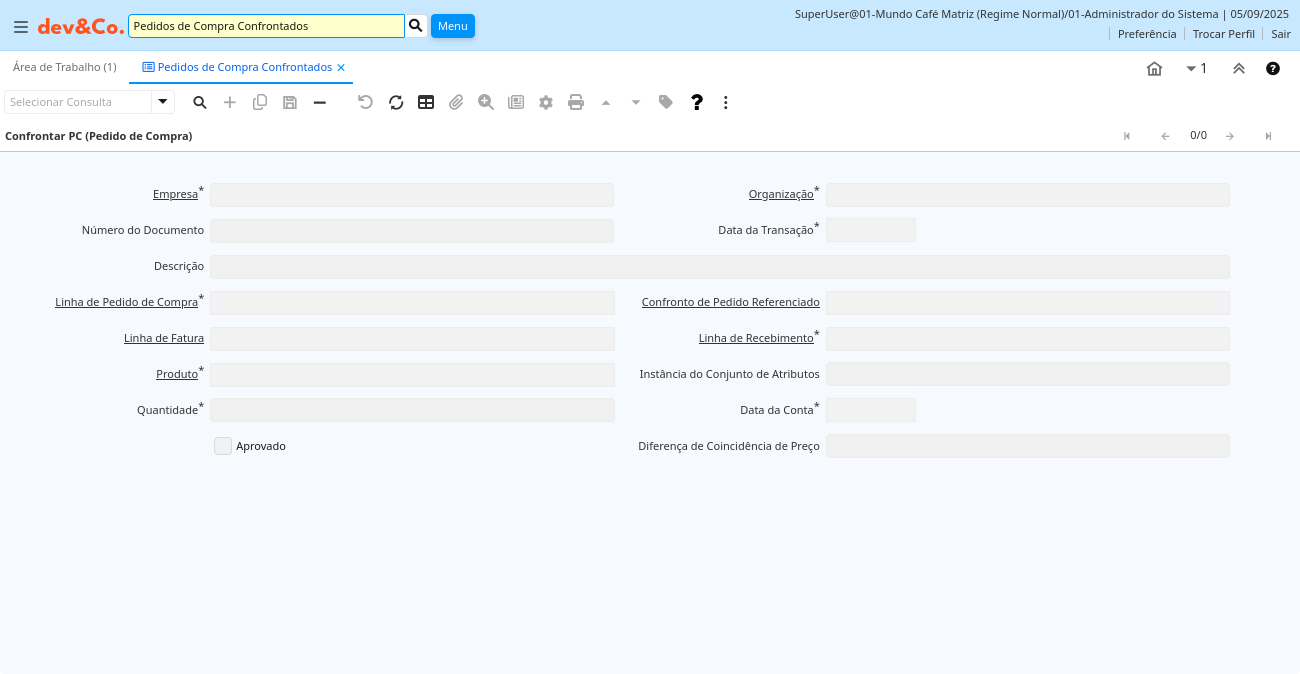Screen dimensions: 1300x674
Task: Open Help via the toolbar question mark
Action: pos(697,102)
